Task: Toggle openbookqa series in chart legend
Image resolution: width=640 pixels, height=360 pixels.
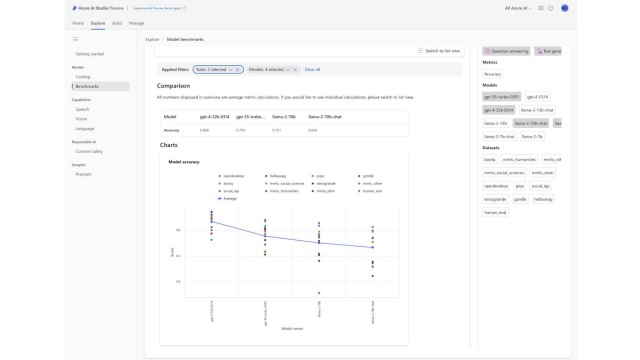Action: click(x=231, y=176)
